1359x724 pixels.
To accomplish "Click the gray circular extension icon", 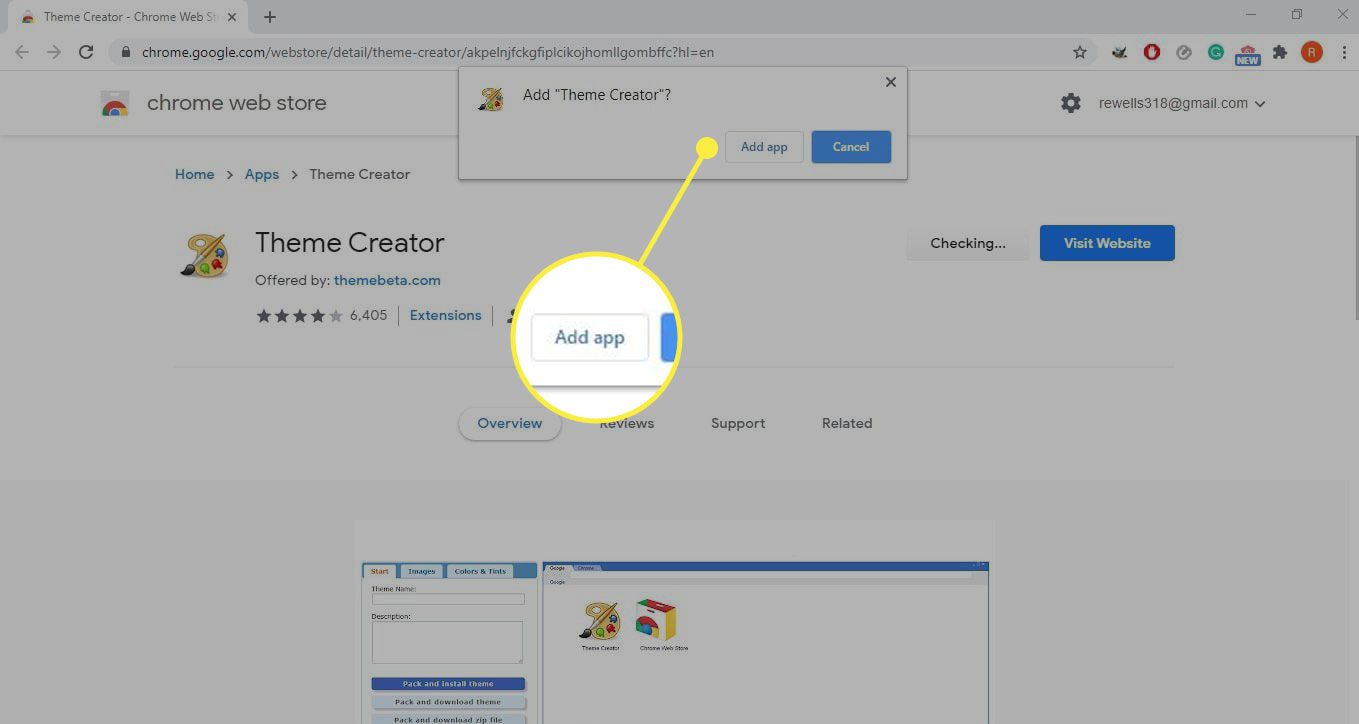I will click(1184, 52).
